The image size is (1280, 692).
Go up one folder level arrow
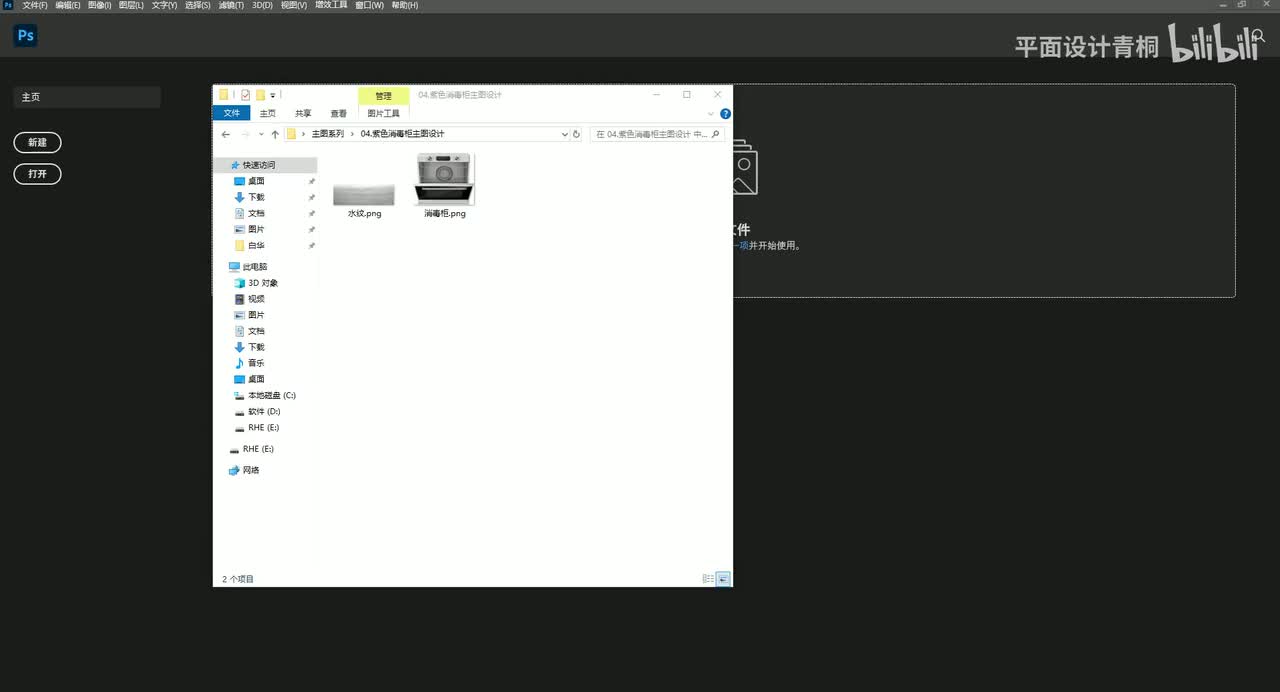point(275,134)
